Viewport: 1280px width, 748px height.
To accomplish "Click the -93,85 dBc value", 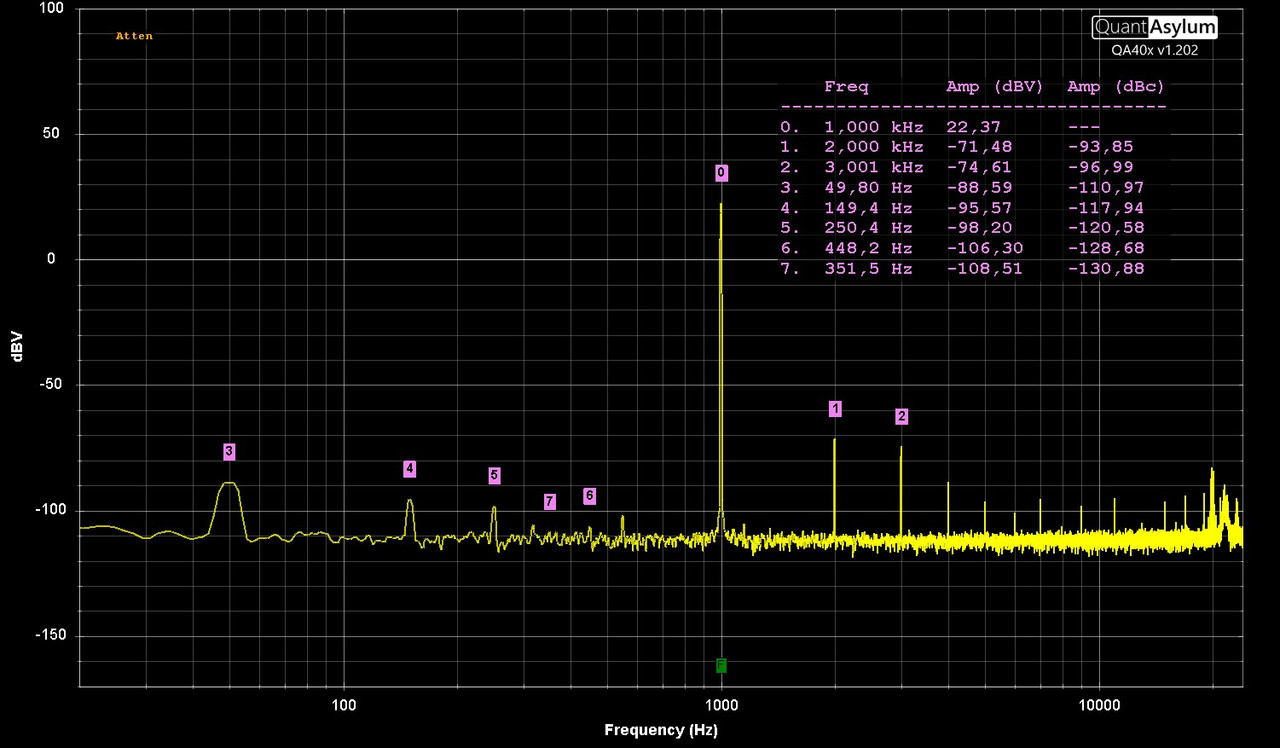I will (x=1101, y=147).
